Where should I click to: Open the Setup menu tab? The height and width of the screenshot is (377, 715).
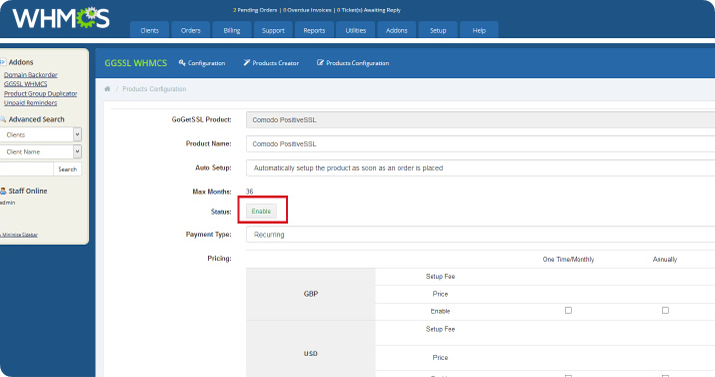(438, 30)
